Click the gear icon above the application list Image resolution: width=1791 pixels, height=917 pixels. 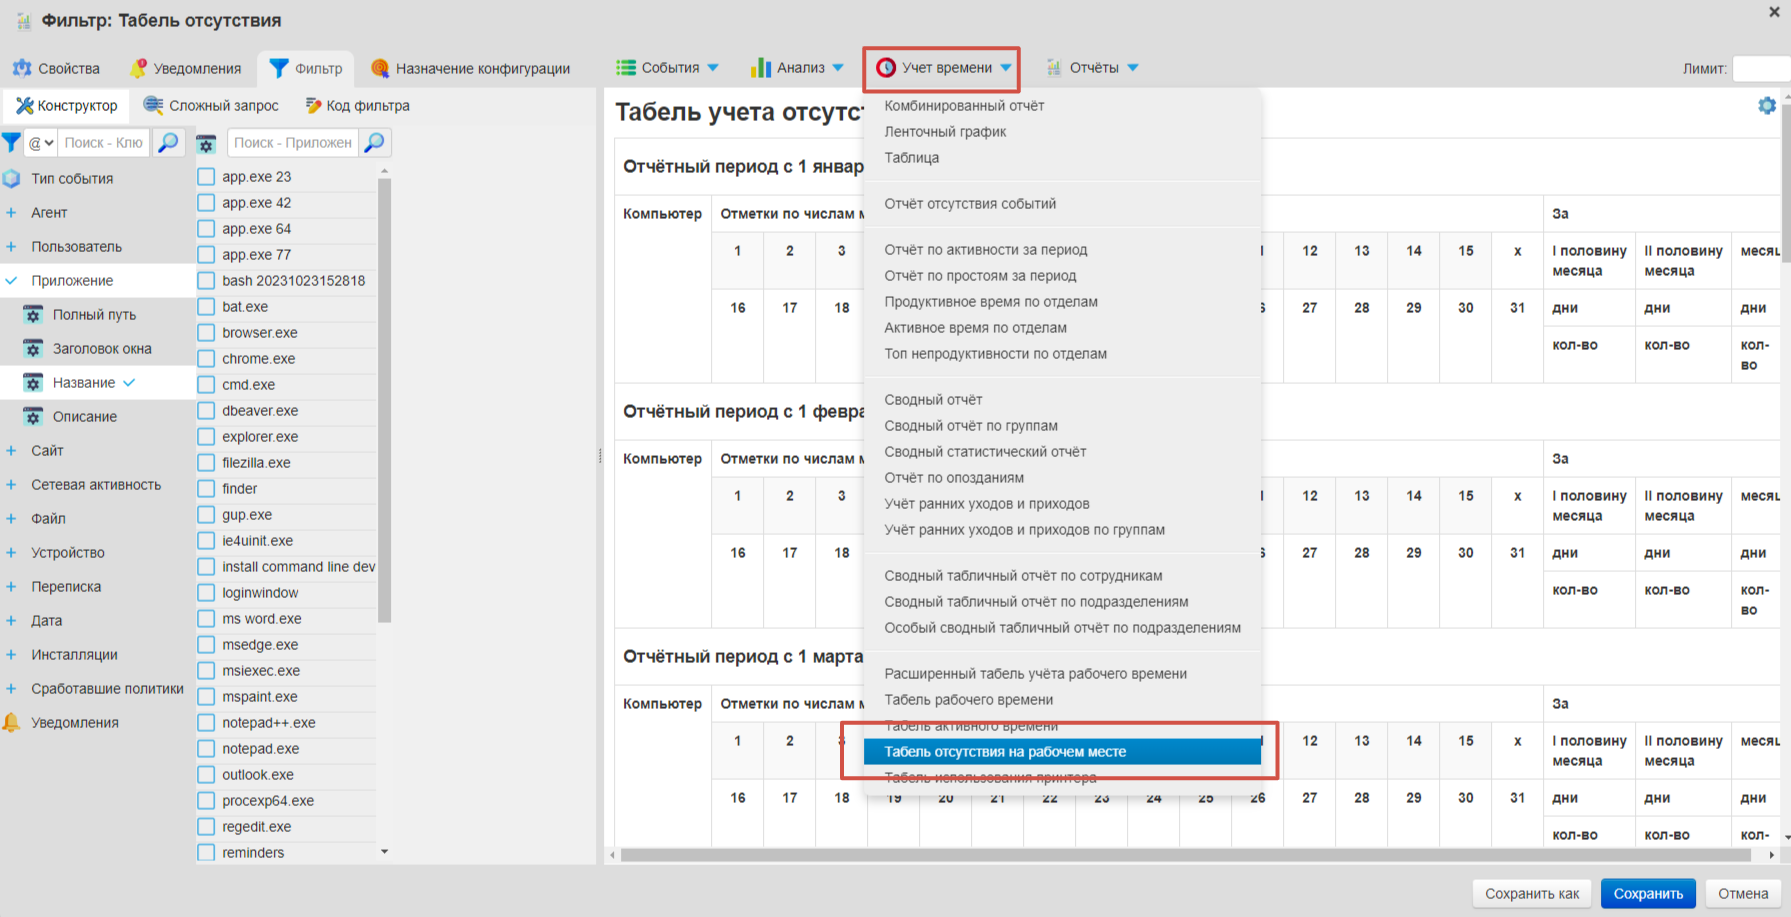pyautogui.click(x=206, y=144)
